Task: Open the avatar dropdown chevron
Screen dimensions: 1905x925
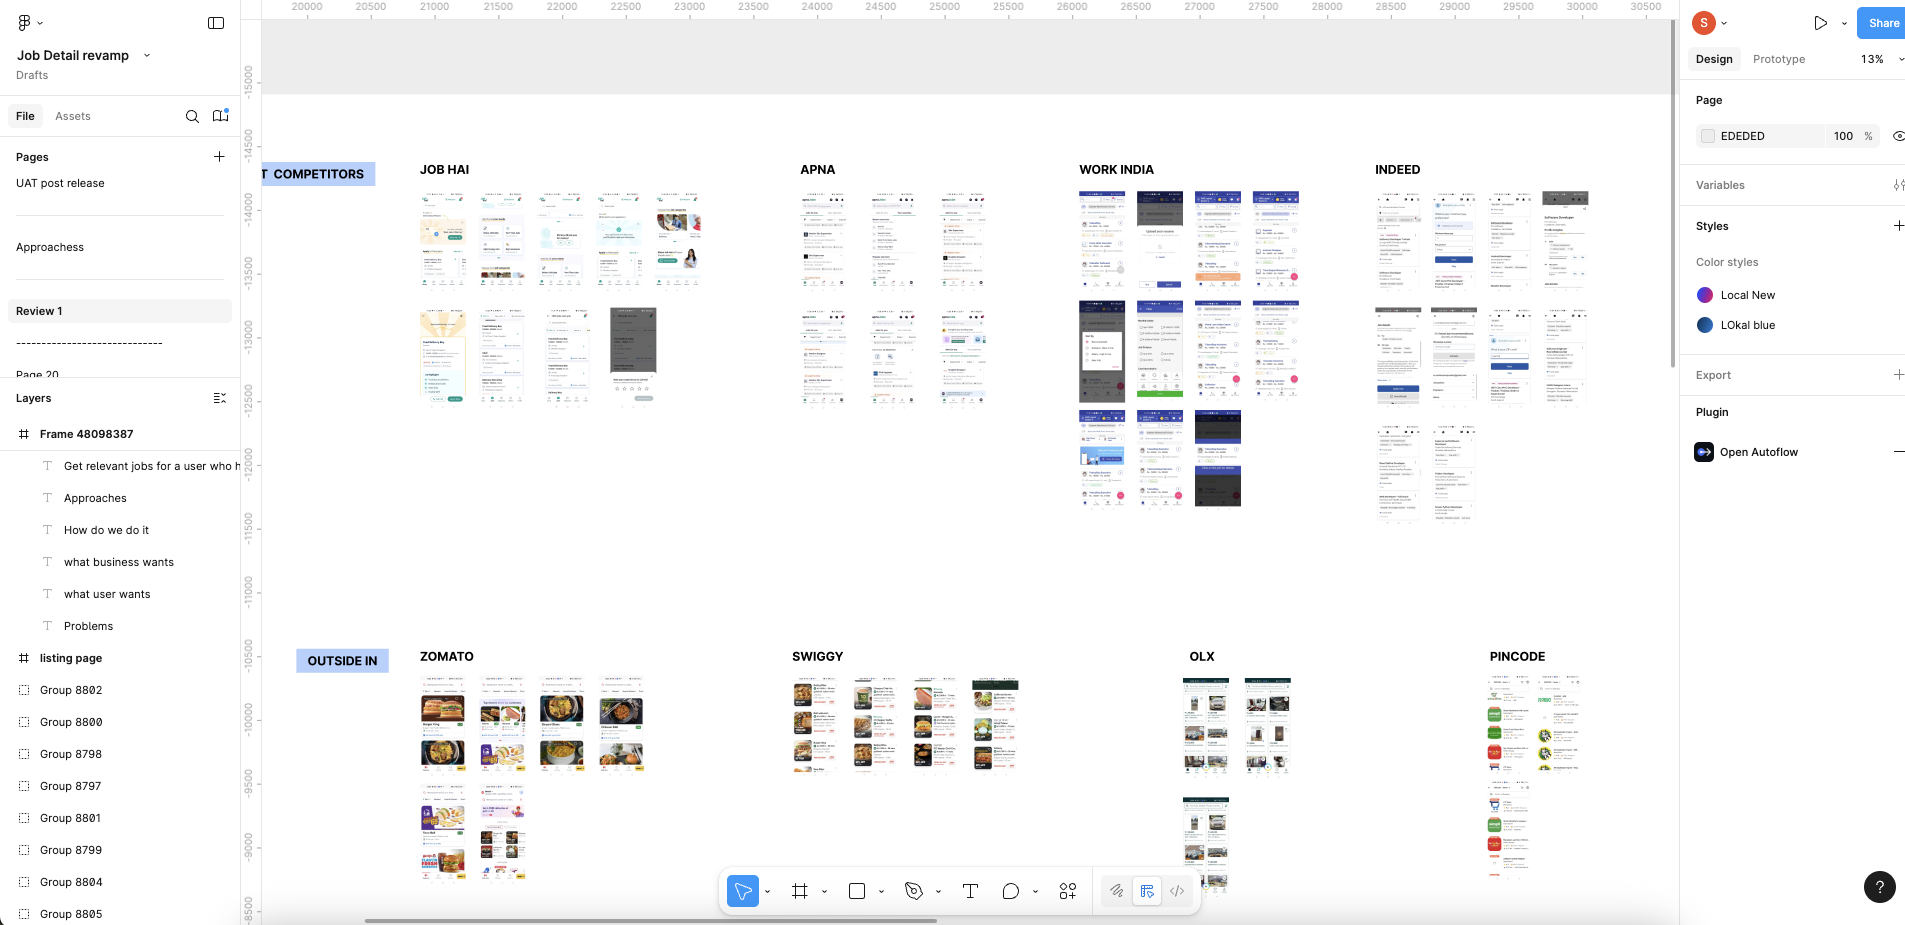Action: click(x=1724, y=23)
